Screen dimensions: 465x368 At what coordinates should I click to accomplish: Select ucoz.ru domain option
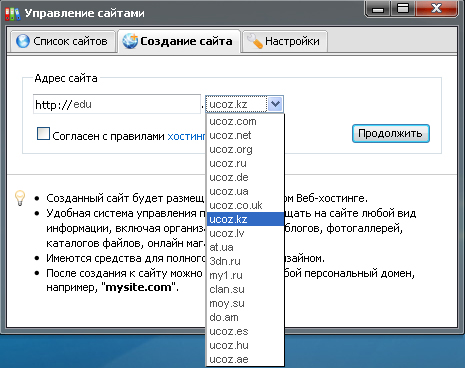245,163
